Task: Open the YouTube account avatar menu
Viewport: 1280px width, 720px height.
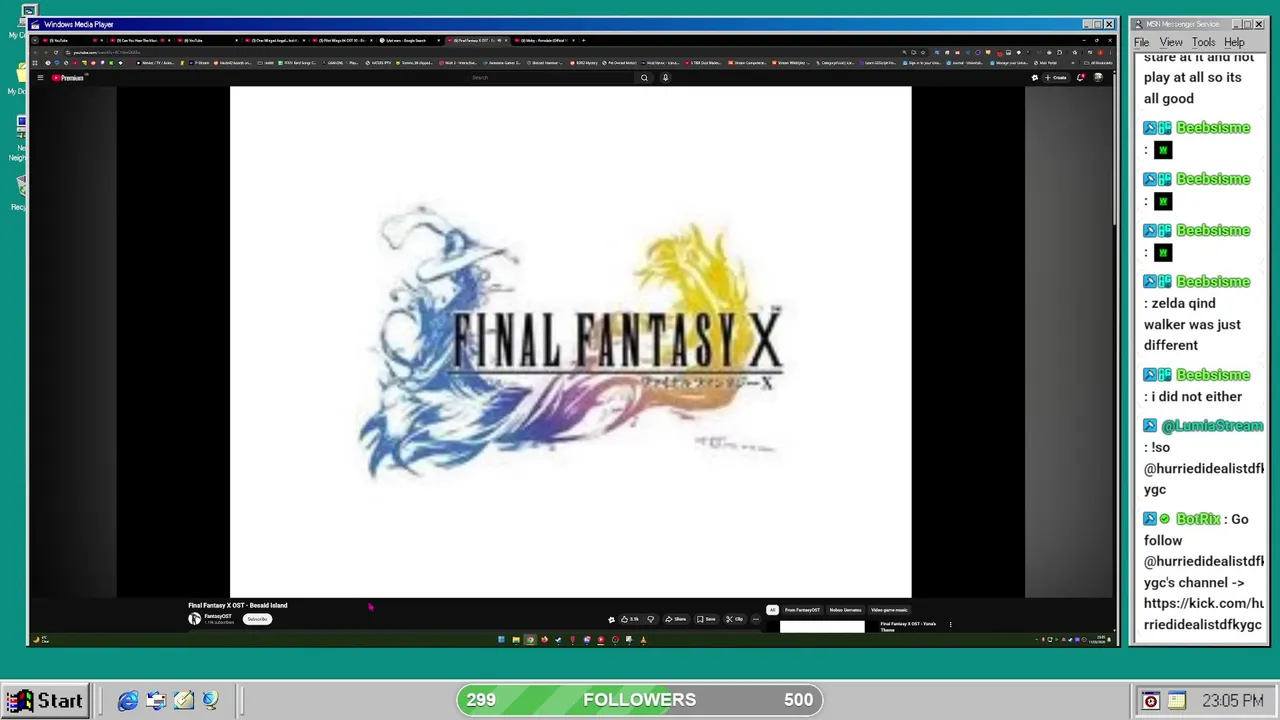Action: pyautogui.click(x=1098, y=77)
